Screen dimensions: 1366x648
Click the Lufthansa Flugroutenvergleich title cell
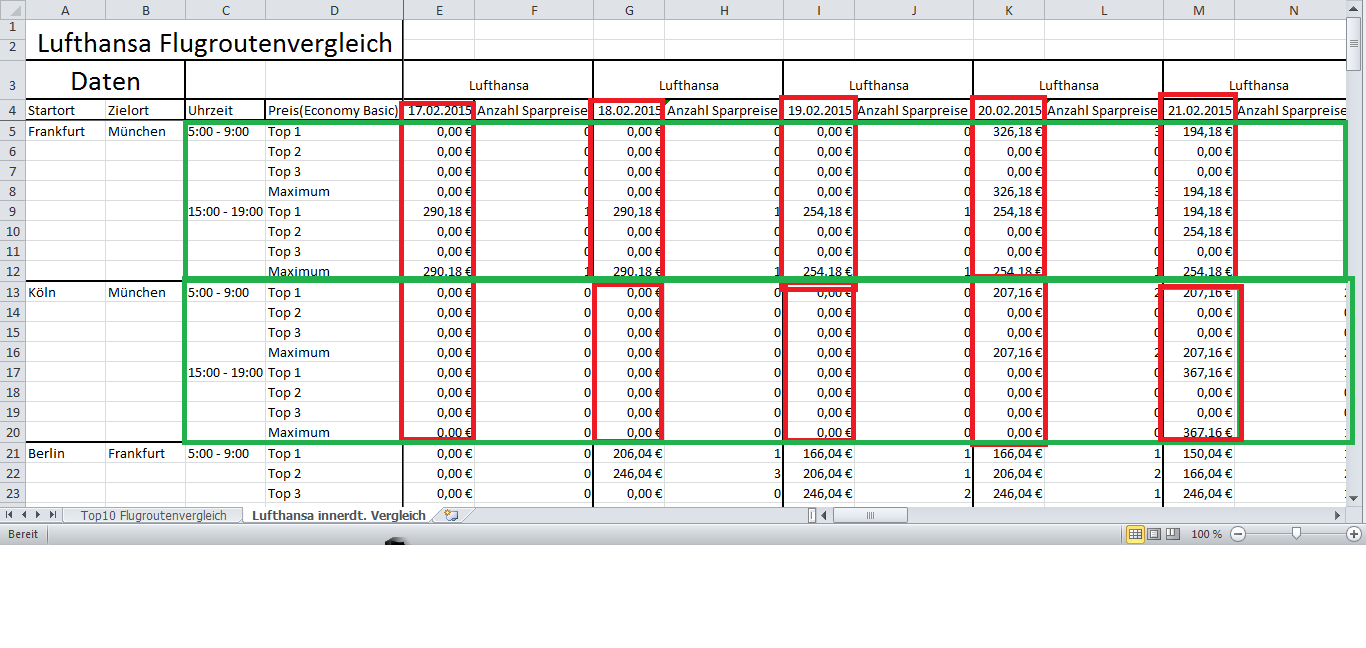click(214, 44)
